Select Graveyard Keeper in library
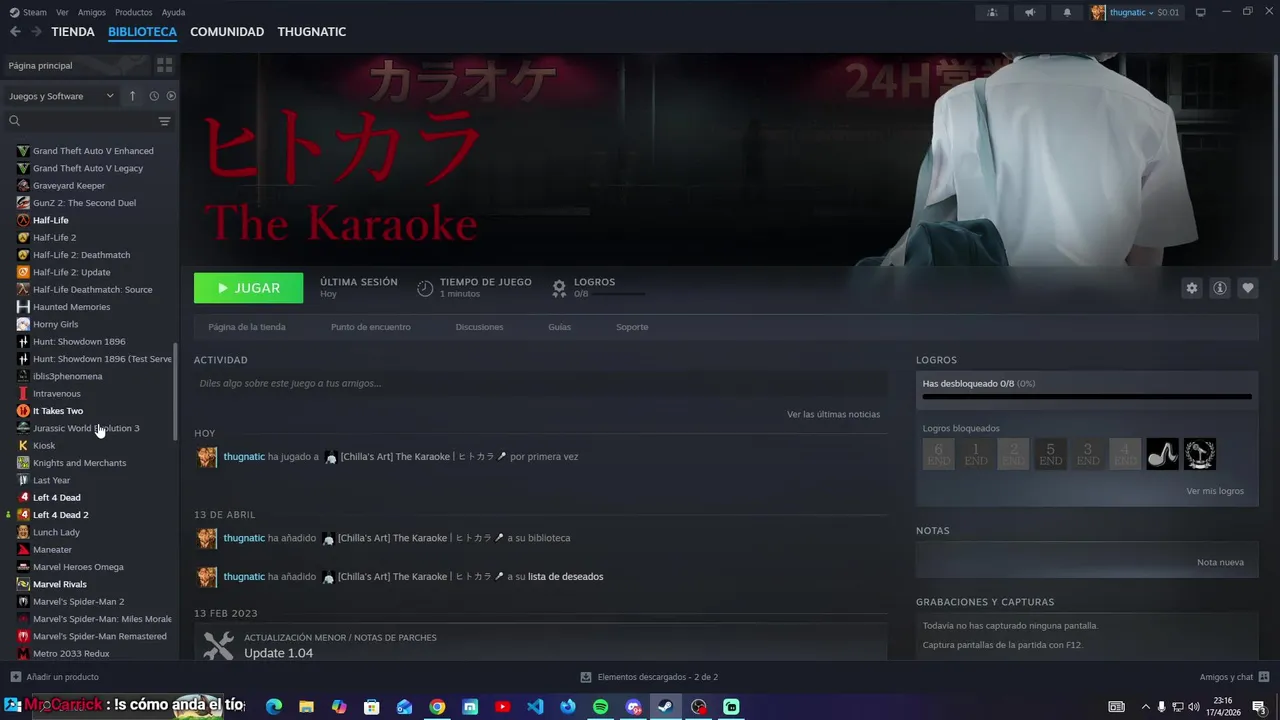This screenshot has width=1280, height=720. [69, 186]
